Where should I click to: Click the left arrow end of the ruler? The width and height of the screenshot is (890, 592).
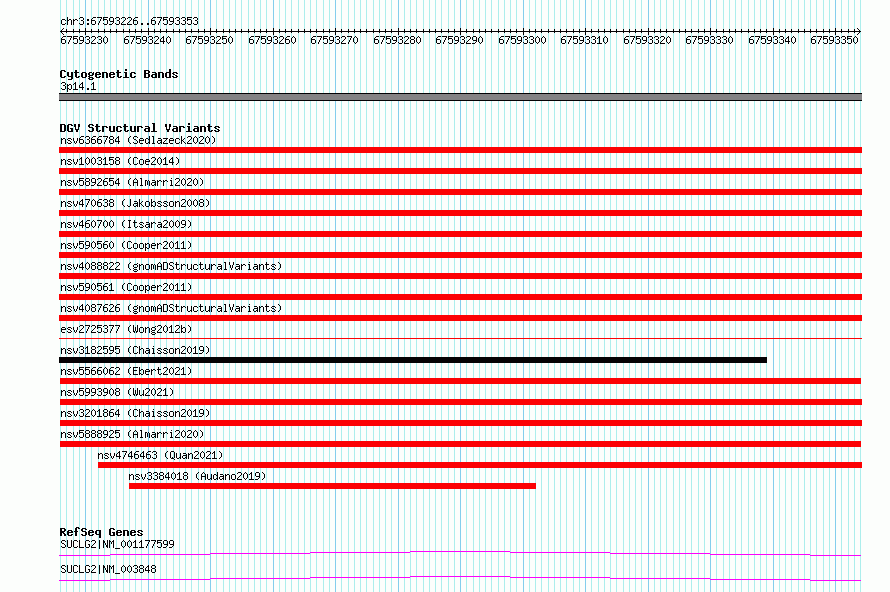click(x=62, y=31)
